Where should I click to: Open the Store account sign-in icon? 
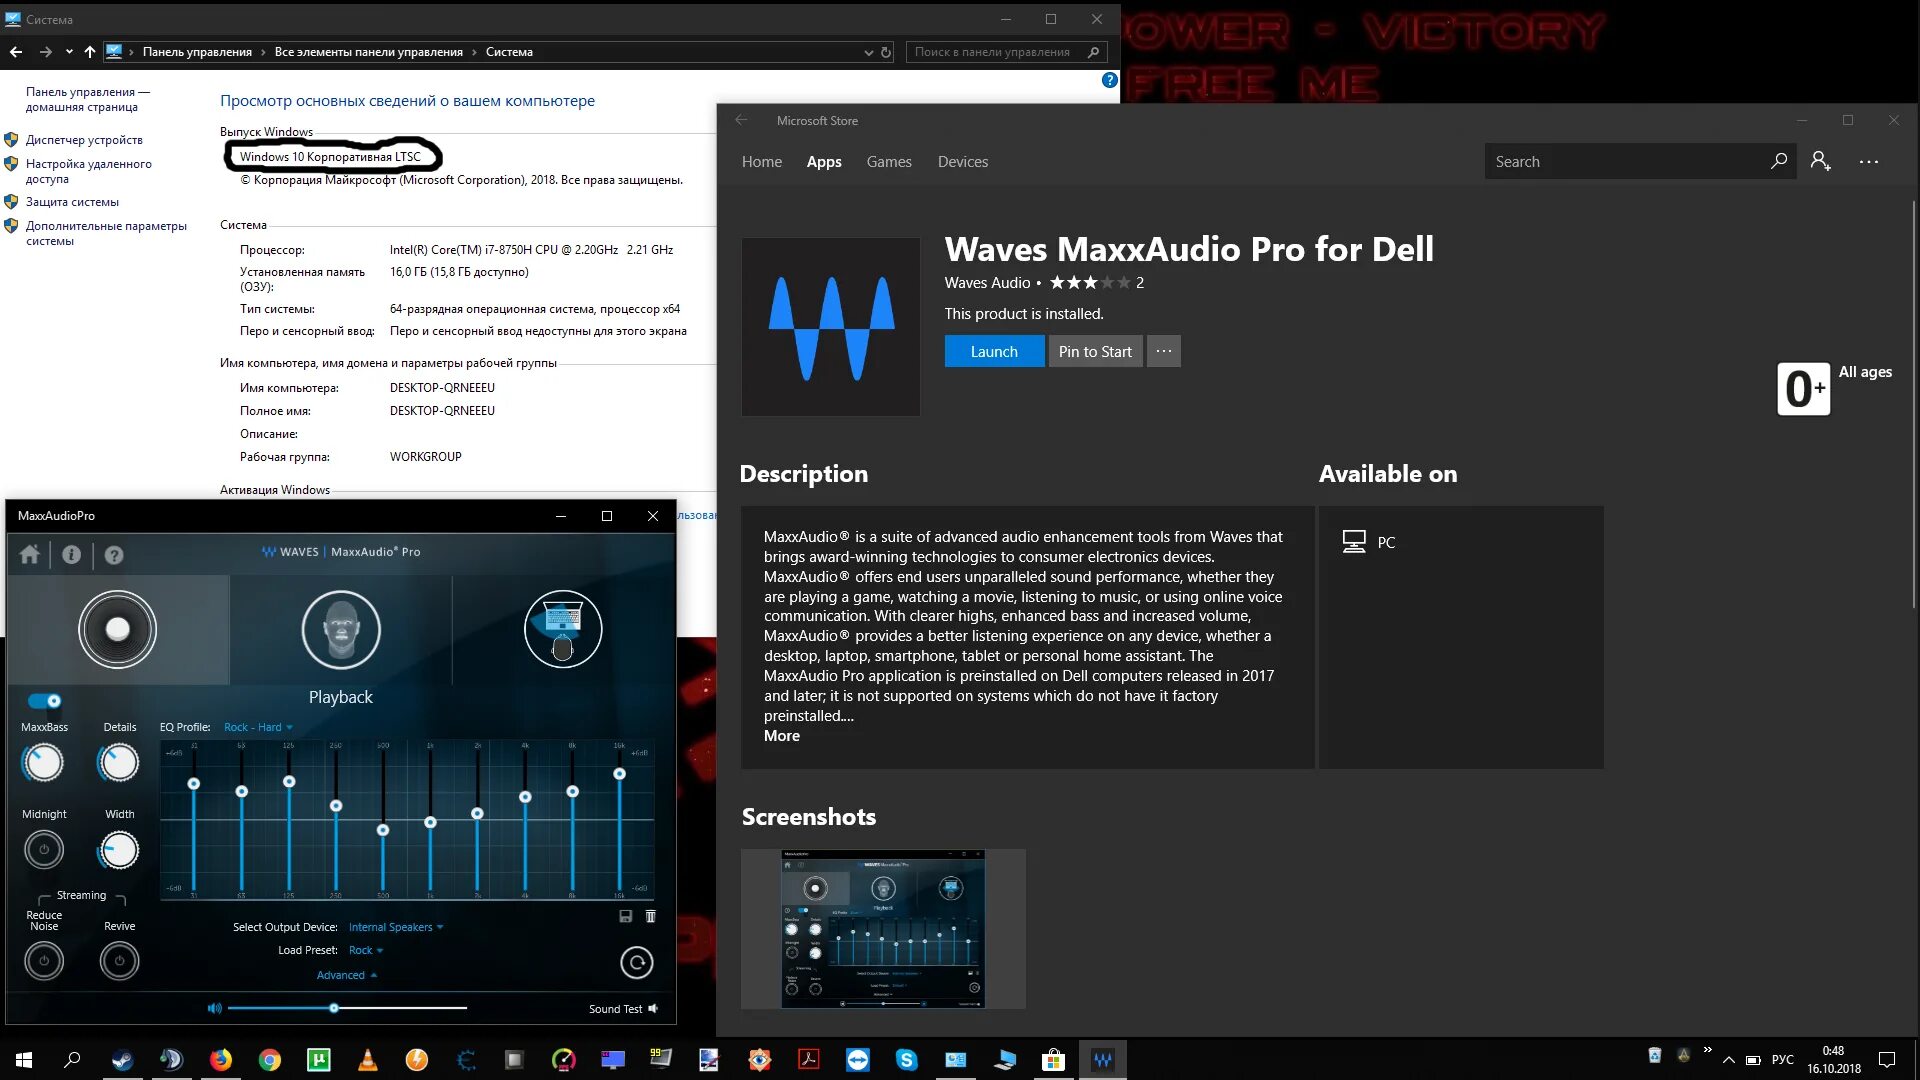[1820, 161]
